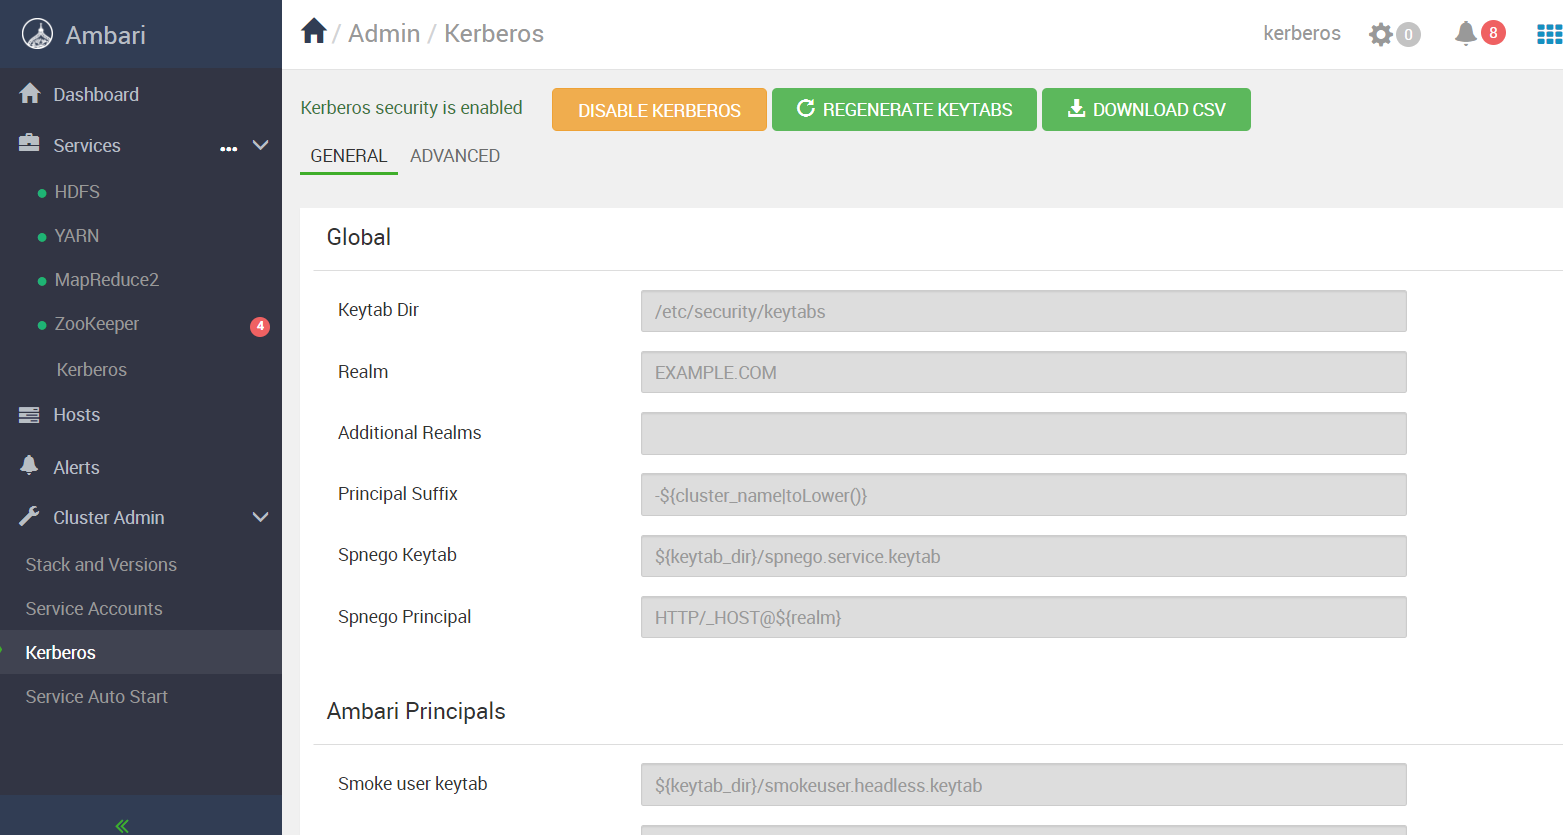Click the Alerts bell icon in sidebar
The width and height of the screenshot is (1563, 835).
[x=29, y=465]
